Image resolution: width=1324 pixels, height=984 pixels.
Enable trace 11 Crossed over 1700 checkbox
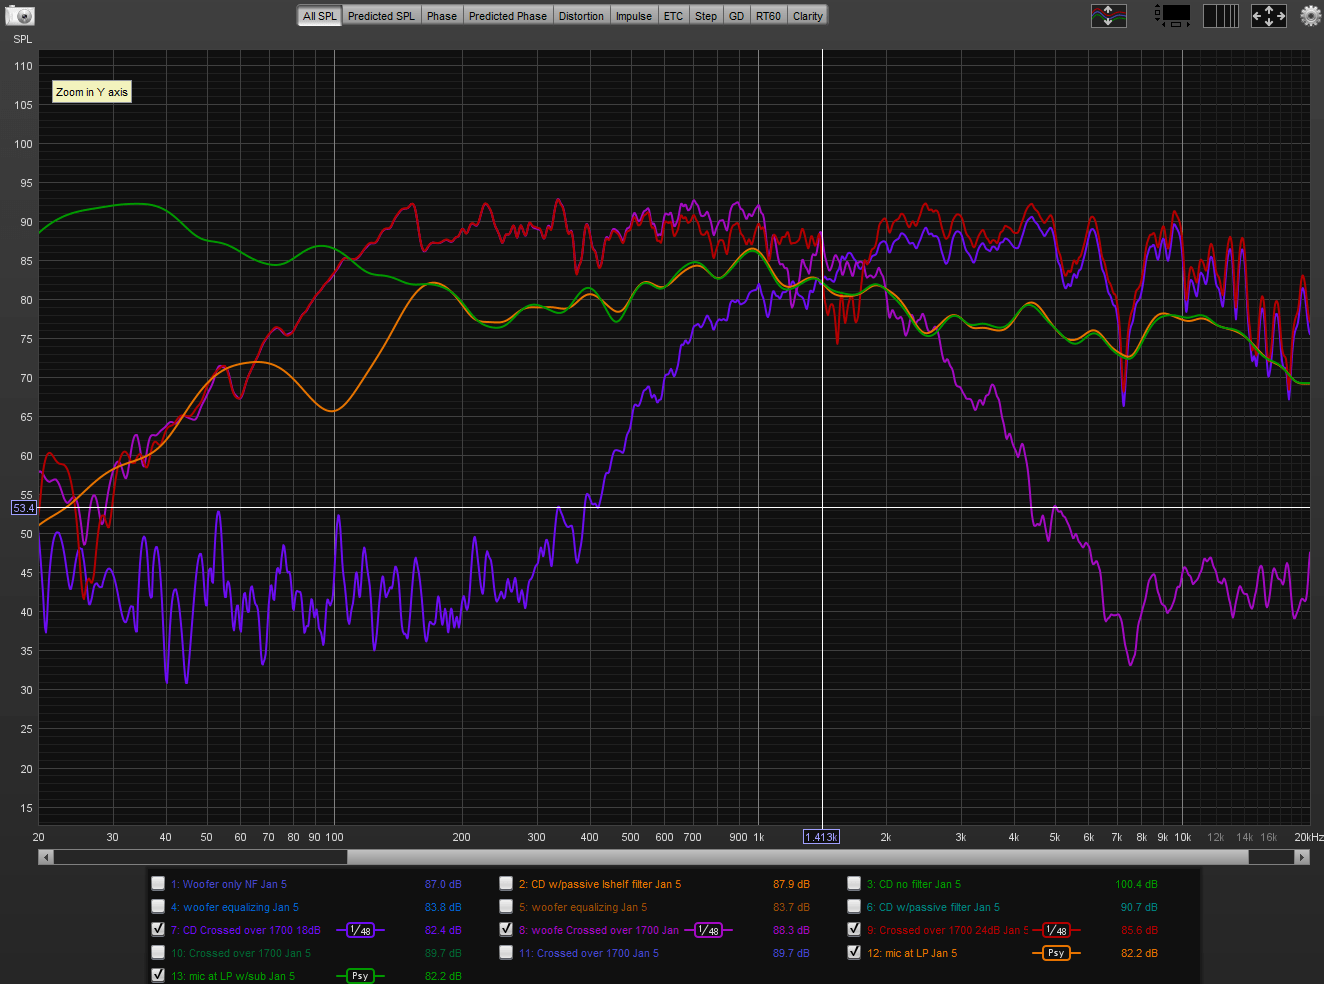pos(506,952)
